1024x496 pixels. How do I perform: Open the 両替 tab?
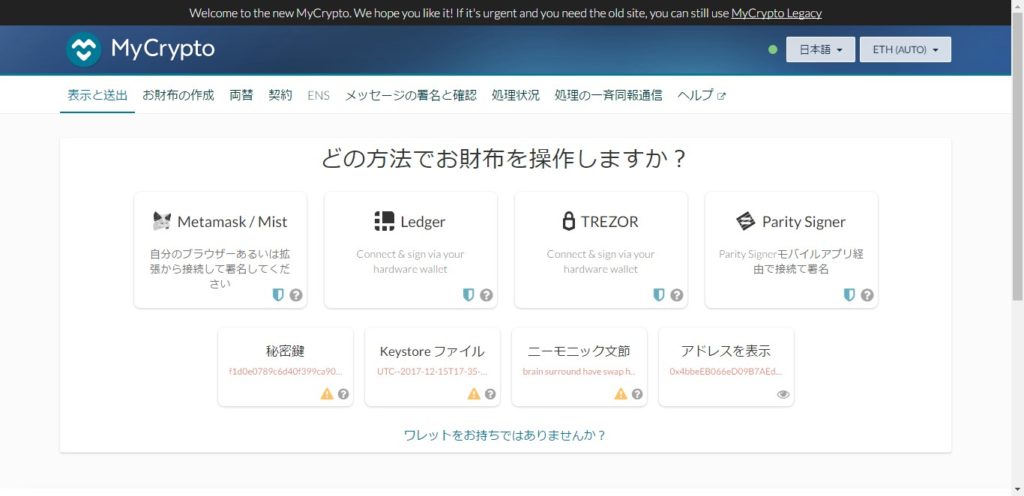point(241,95)
